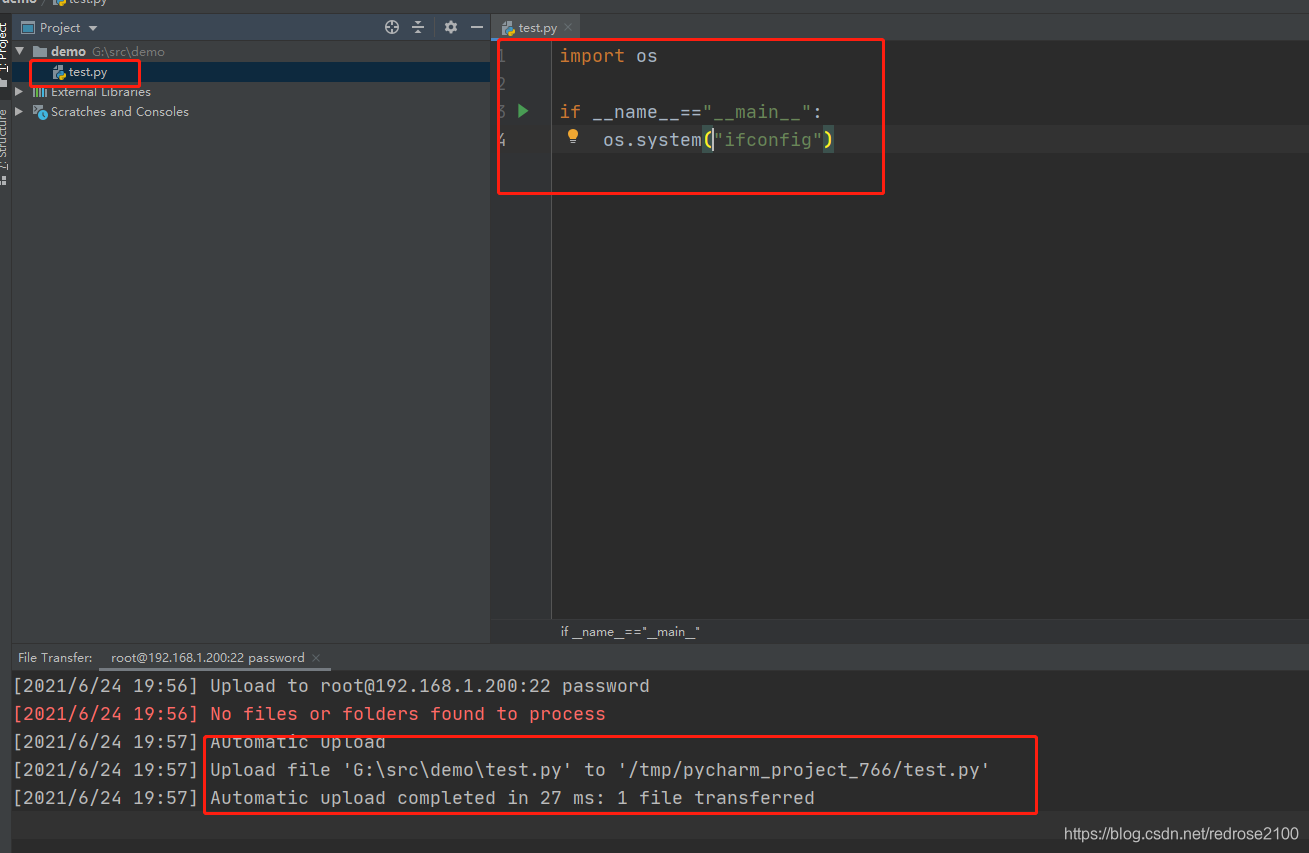This screenshot has width=1309, height=853.
Task: Click the test.py breadcrumb in the navigation bar
Action: pos(82,2)
